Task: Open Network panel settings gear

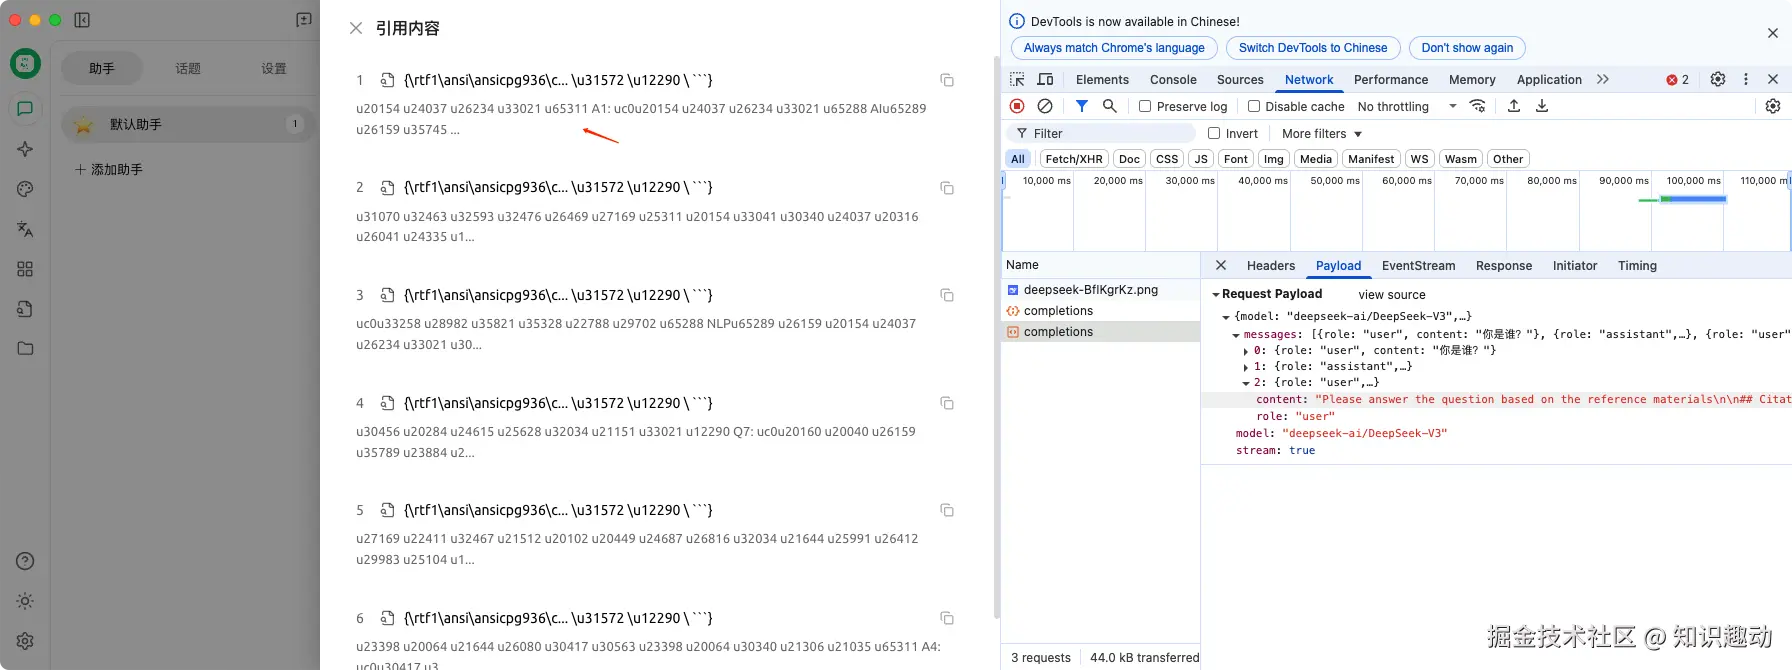Action: click(1773, 106)
